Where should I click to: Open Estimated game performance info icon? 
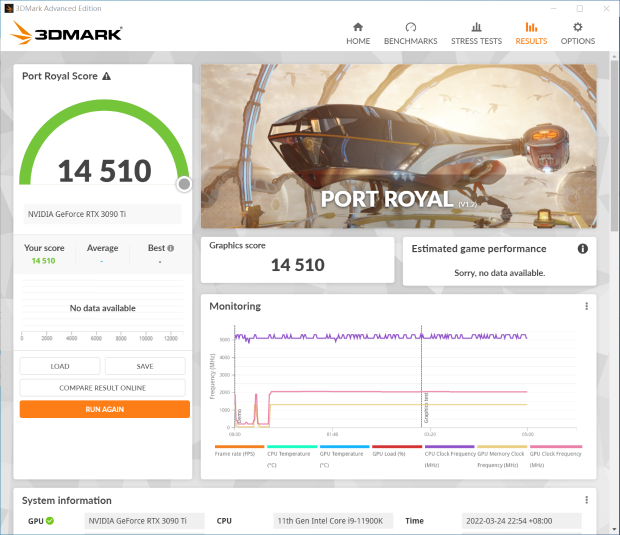point(582,249)
